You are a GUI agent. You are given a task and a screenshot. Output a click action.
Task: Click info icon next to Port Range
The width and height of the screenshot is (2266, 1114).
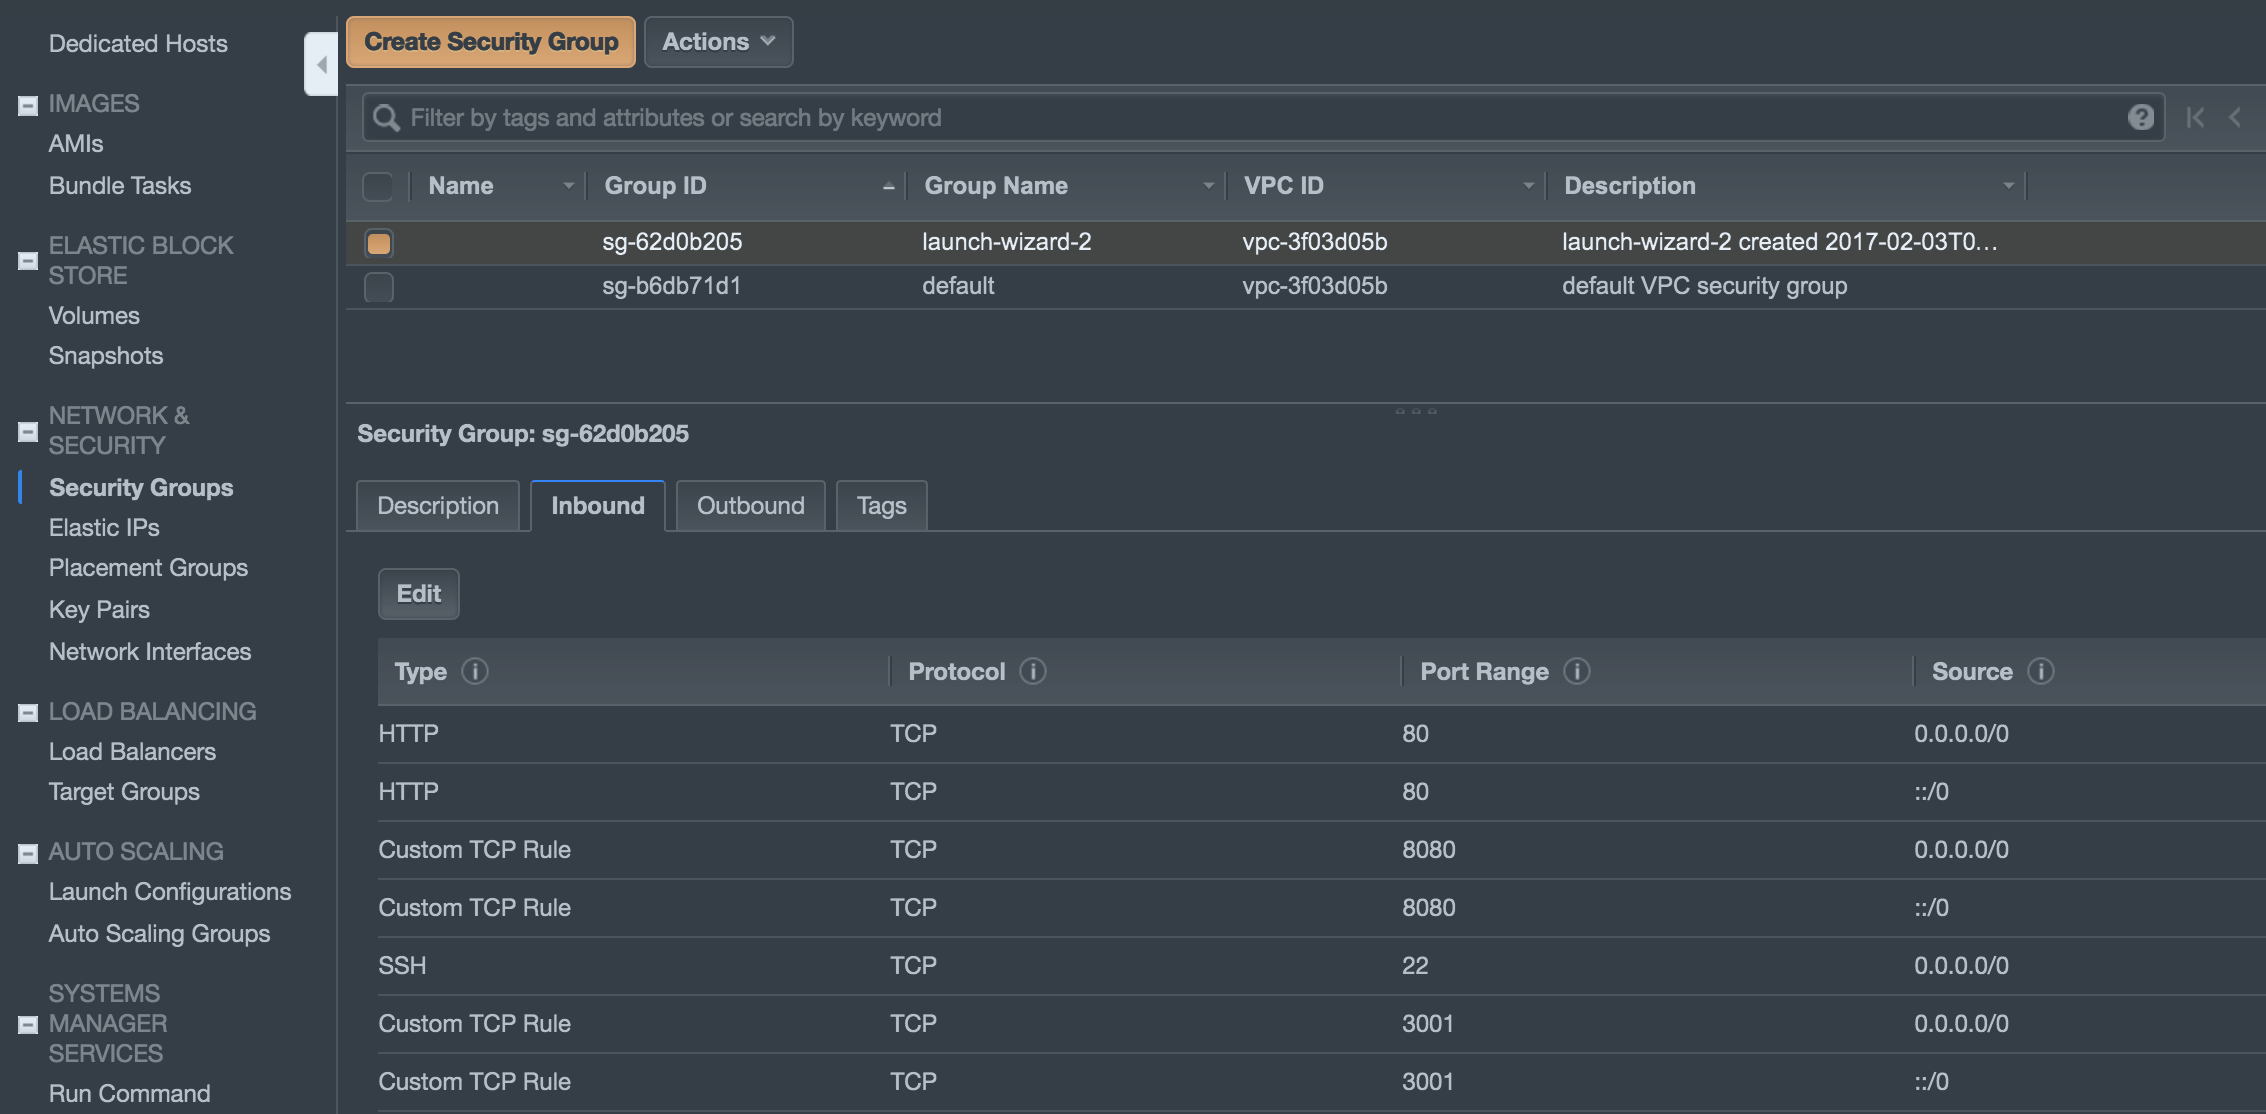coord(1577,671)
